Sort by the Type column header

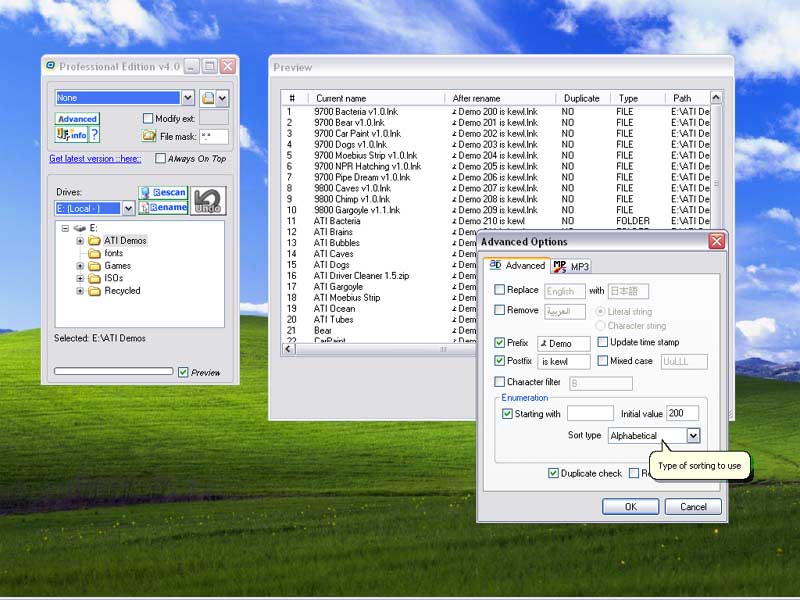point(638,98)
